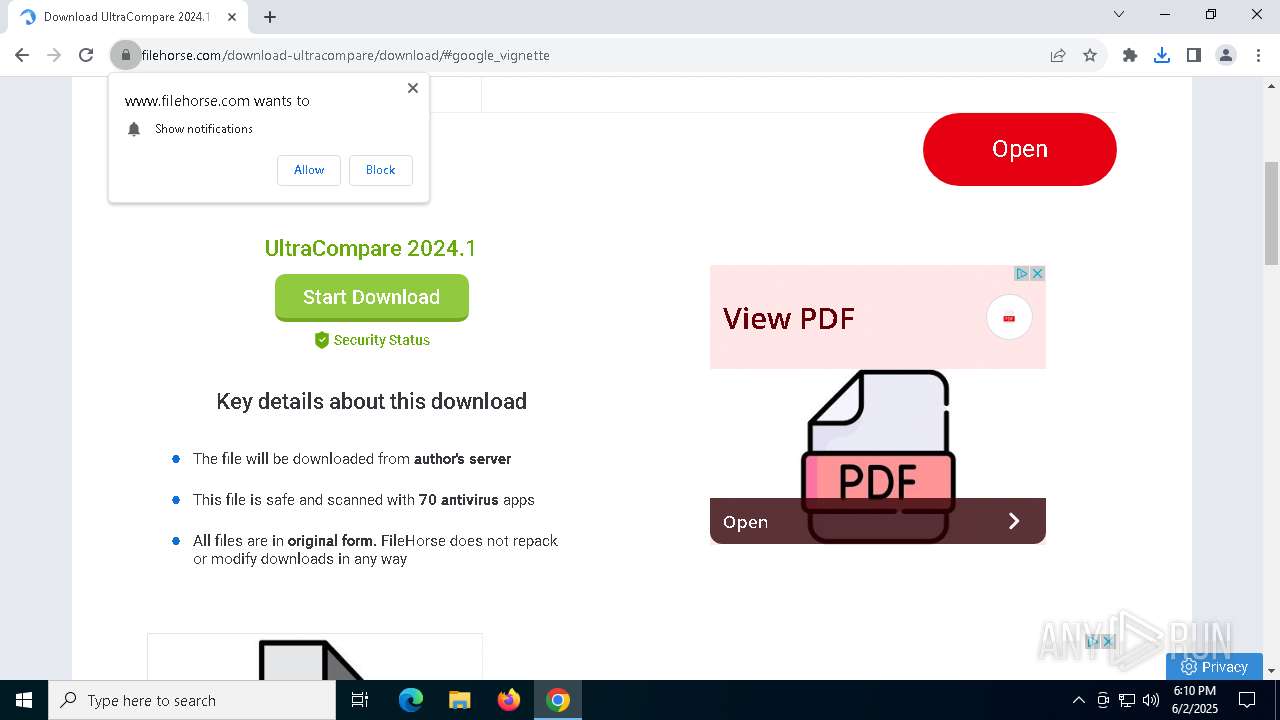Viewport: 1280px width, 720px height.
Task: Click the red Open ad button
Action: 1019,149
